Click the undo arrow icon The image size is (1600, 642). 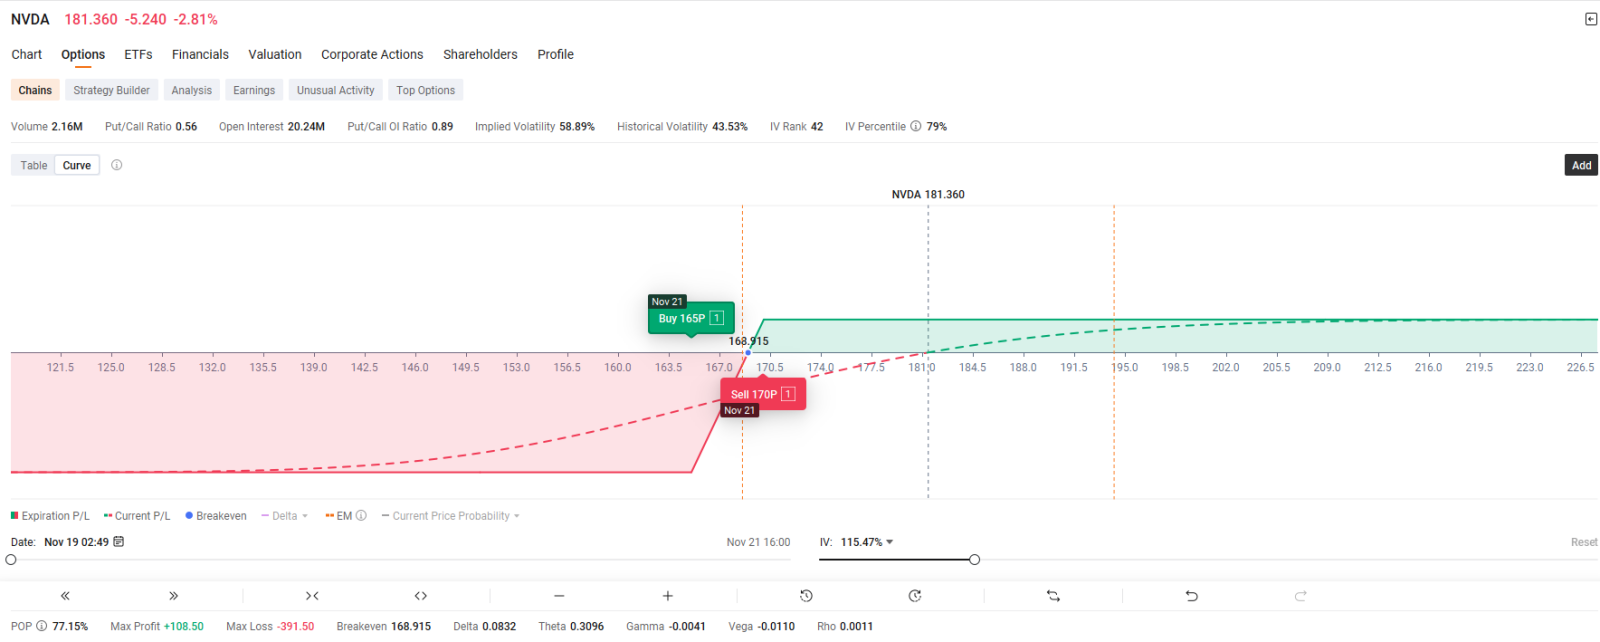1191,596
